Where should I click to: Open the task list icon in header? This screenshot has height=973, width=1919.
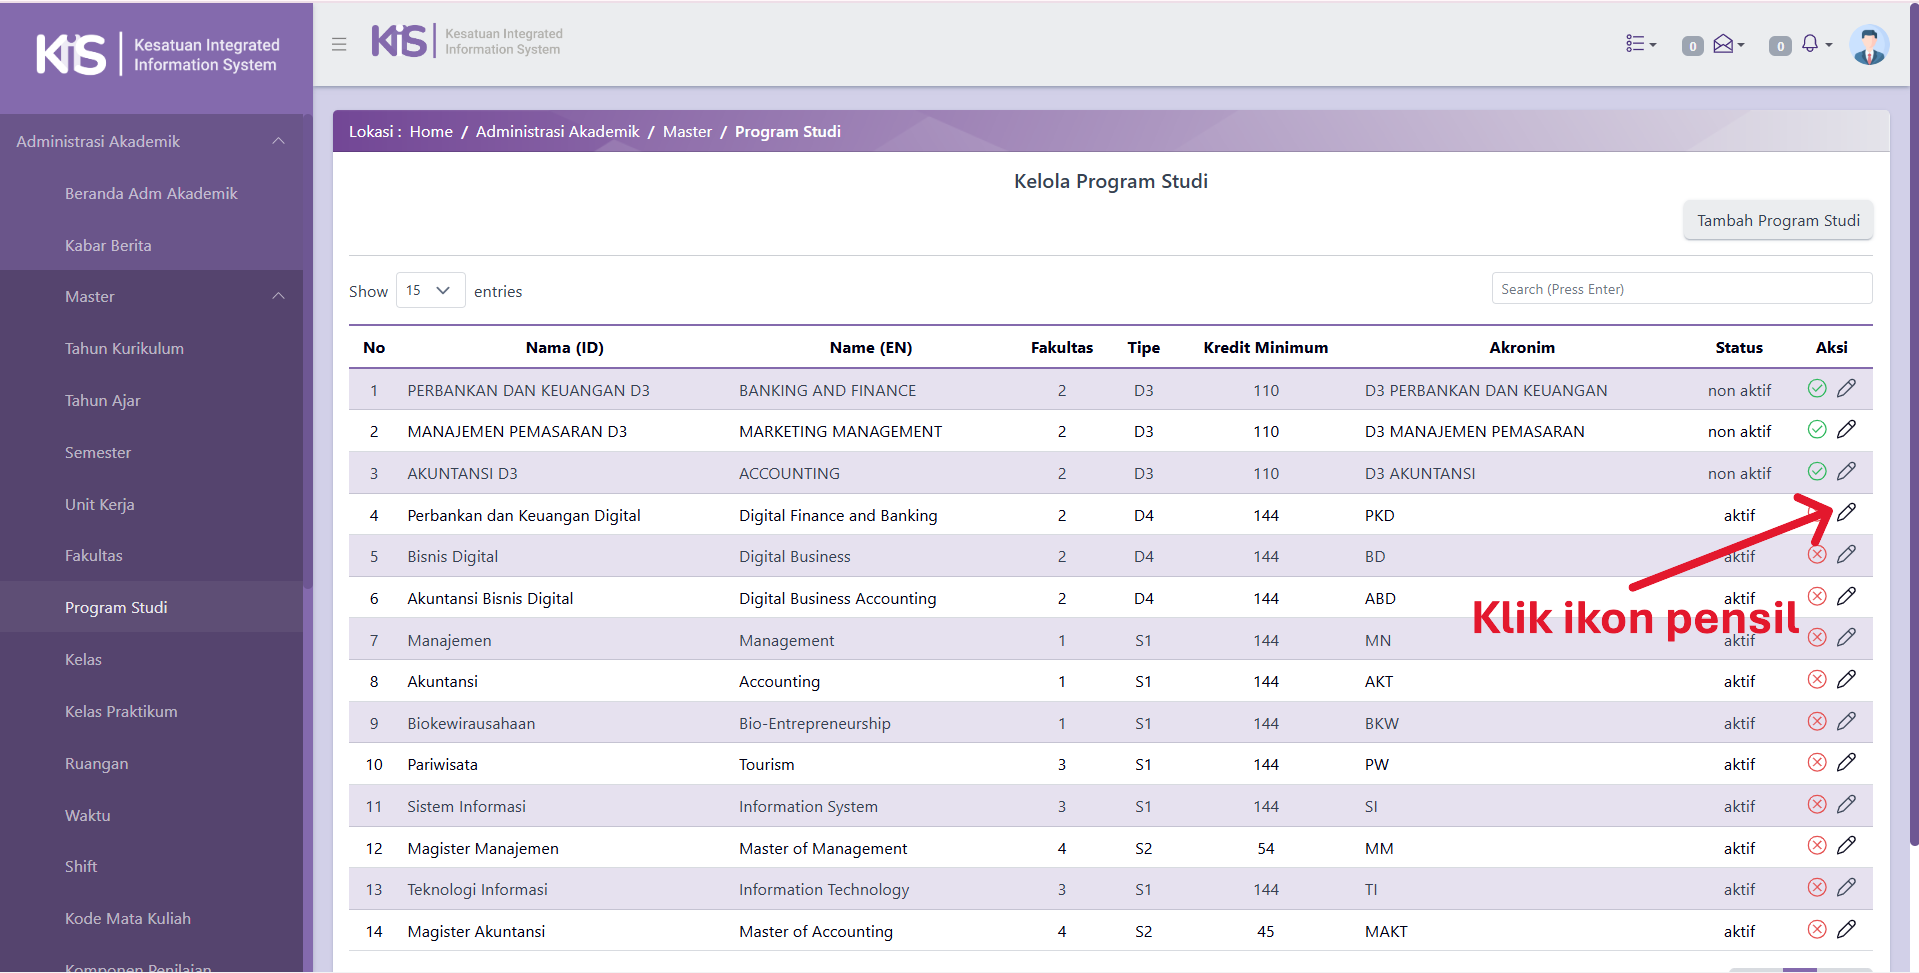click(1636, 44)
